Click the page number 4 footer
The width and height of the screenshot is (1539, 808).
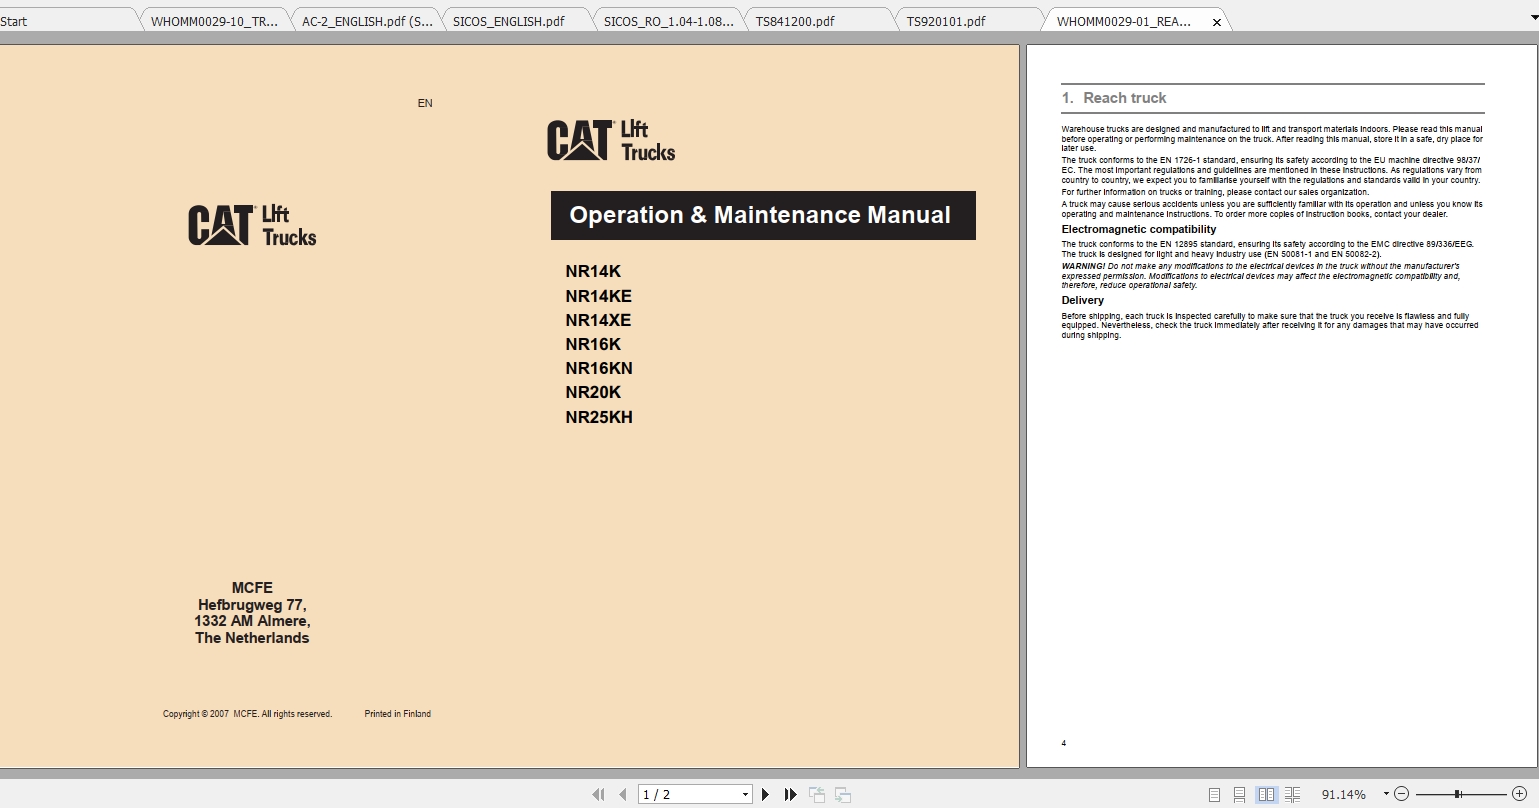1064,743
